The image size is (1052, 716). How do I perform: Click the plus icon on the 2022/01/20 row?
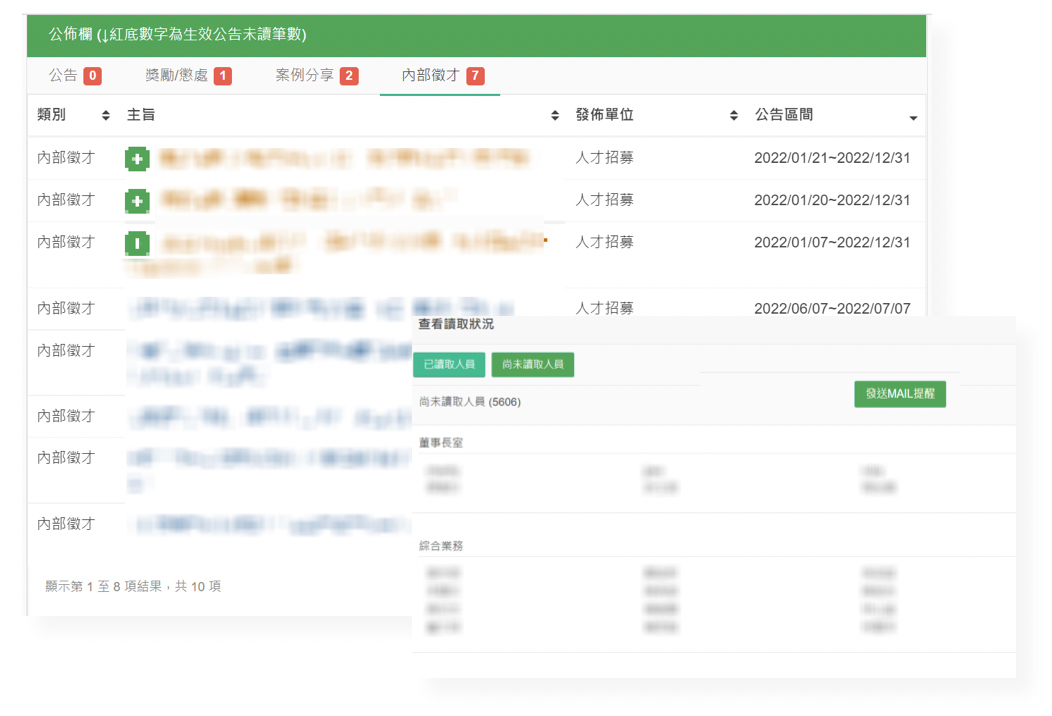(x=137, y=202)
